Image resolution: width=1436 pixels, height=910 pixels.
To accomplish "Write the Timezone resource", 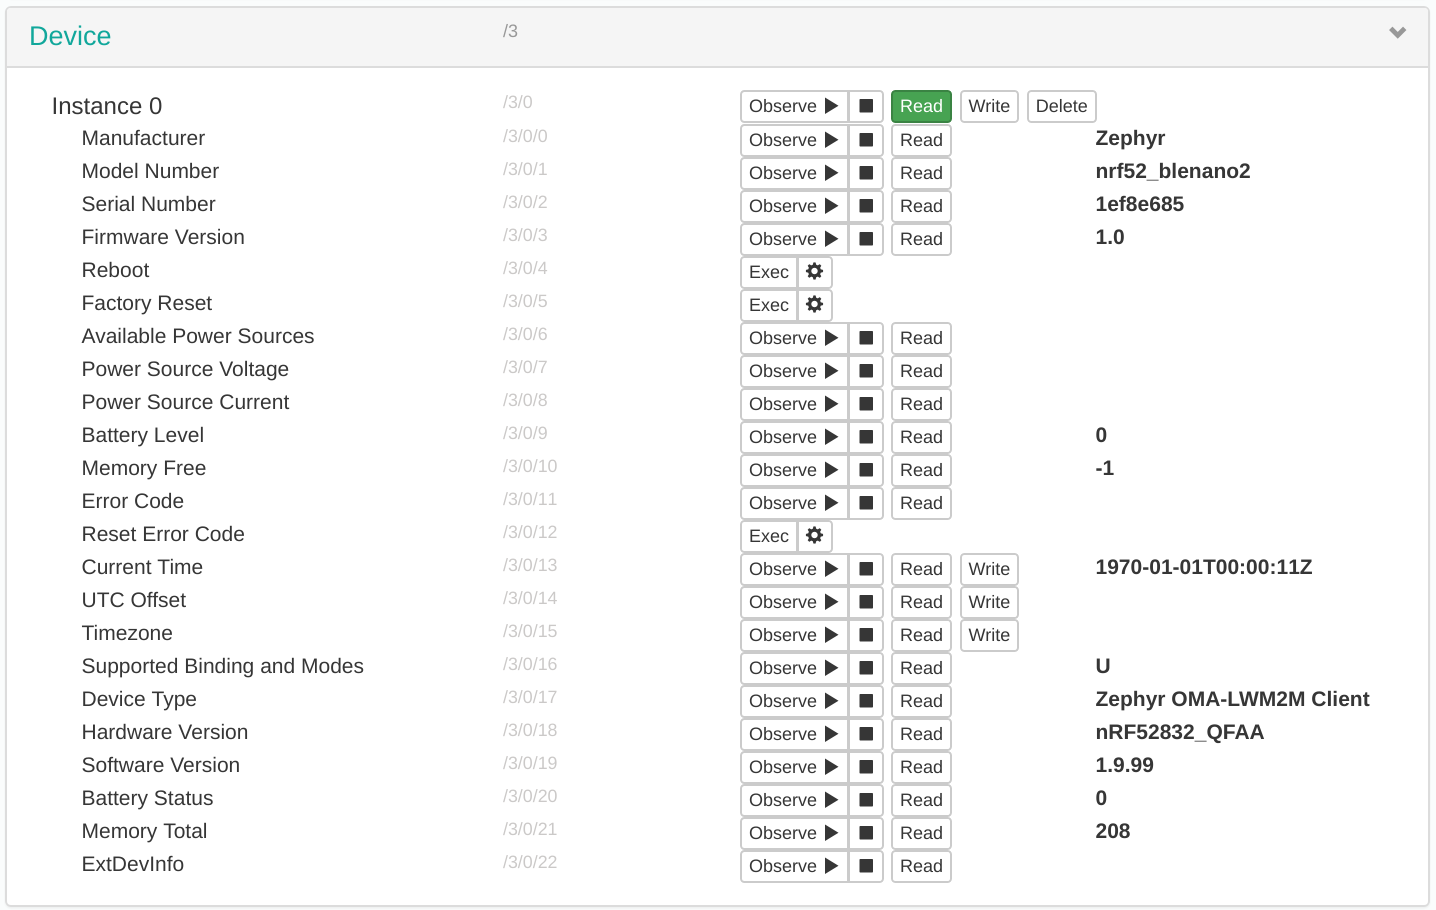I will click(989, 635).
